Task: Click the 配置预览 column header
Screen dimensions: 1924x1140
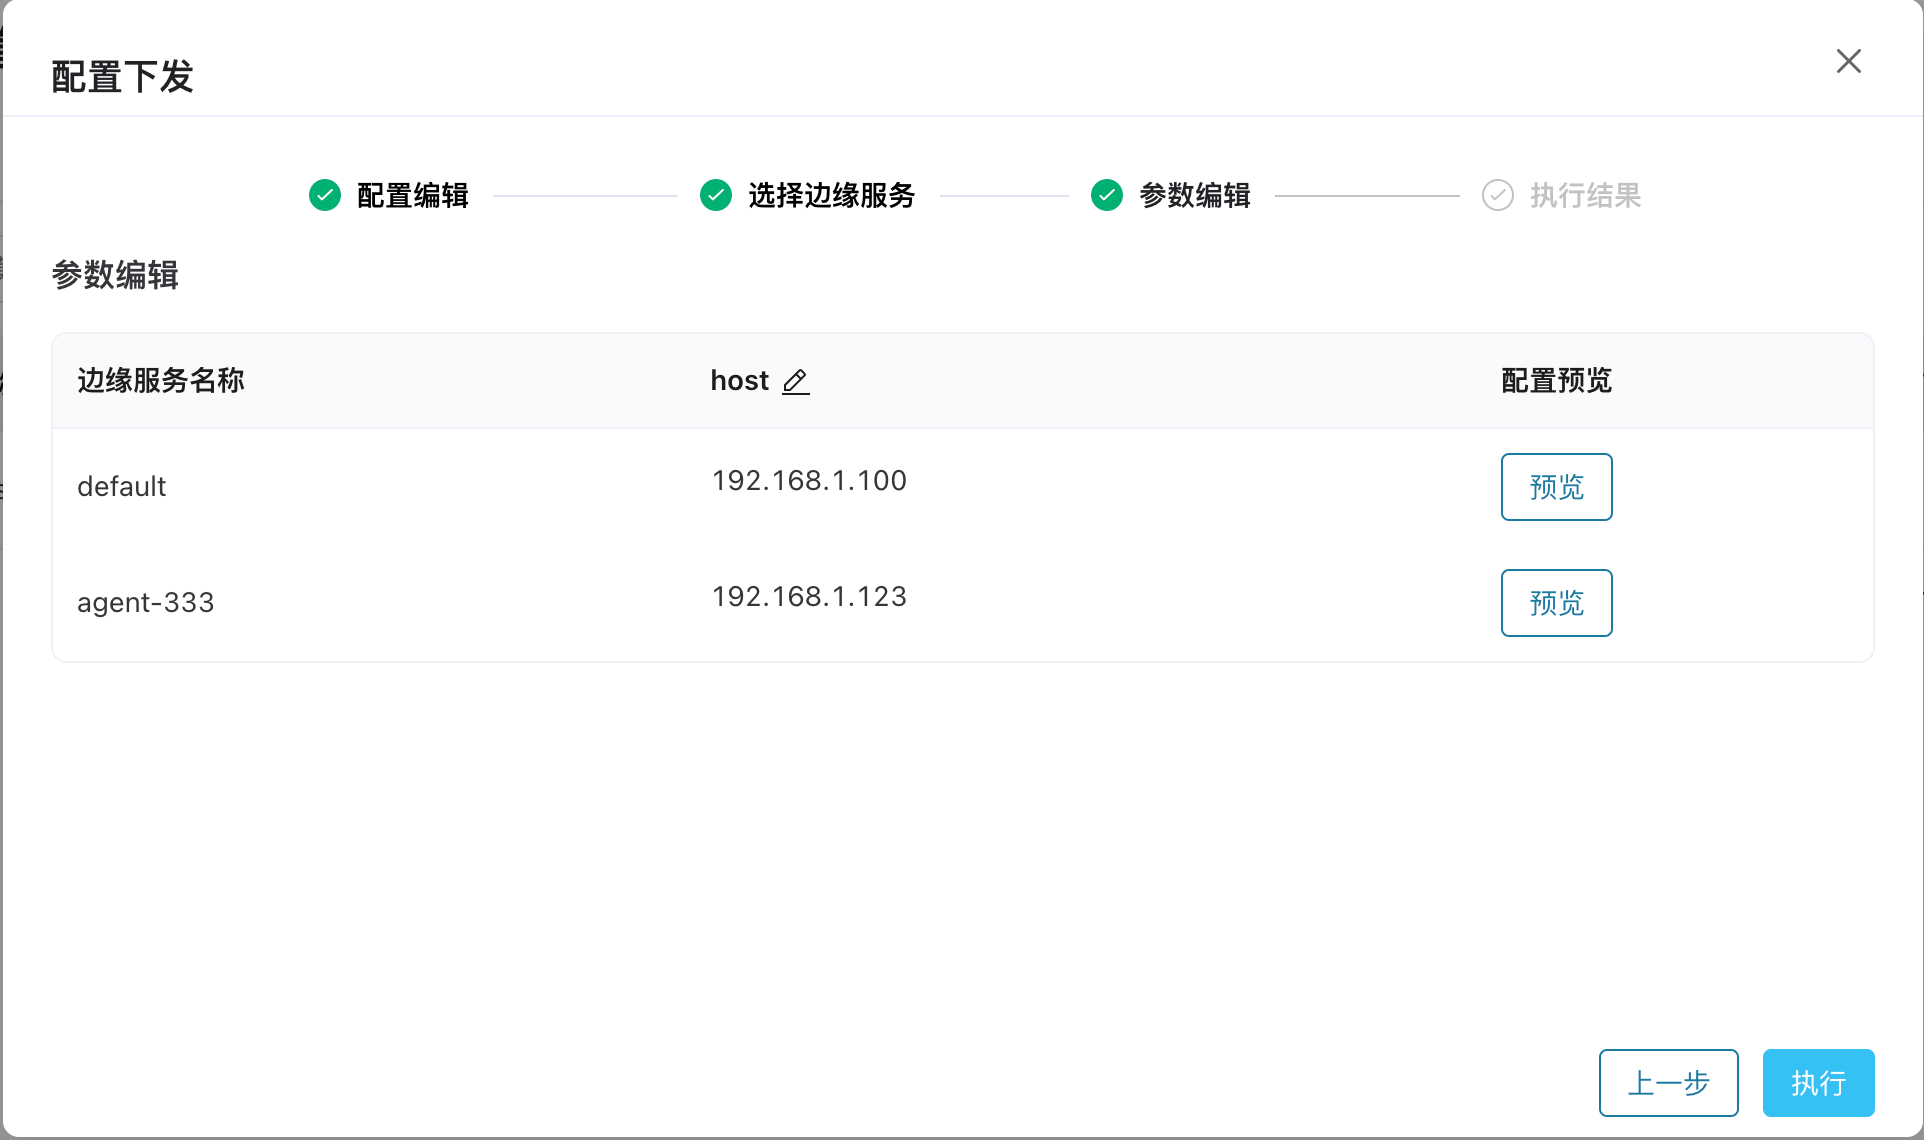Action: 1556,381
